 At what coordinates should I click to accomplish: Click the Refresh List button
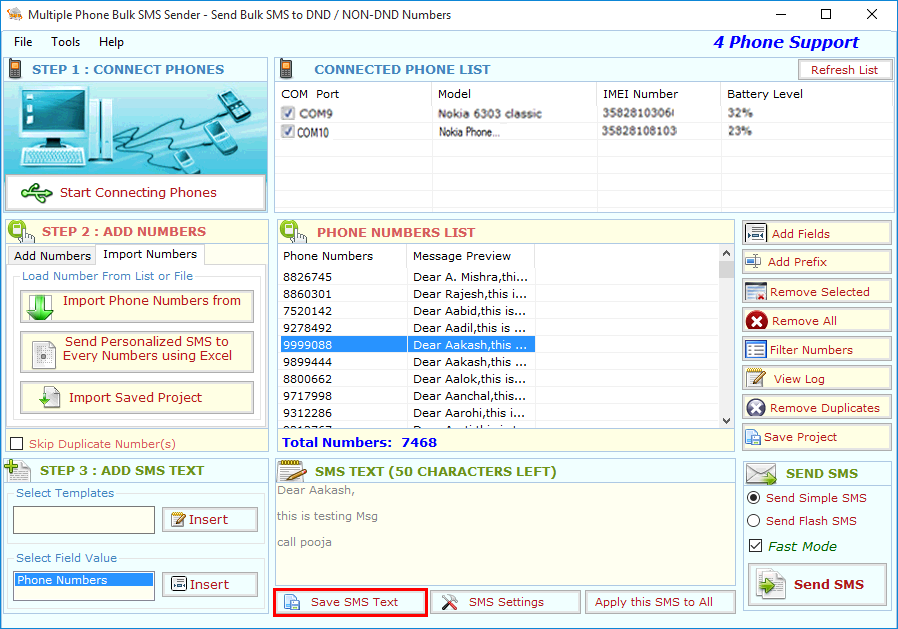click(845, 70)
